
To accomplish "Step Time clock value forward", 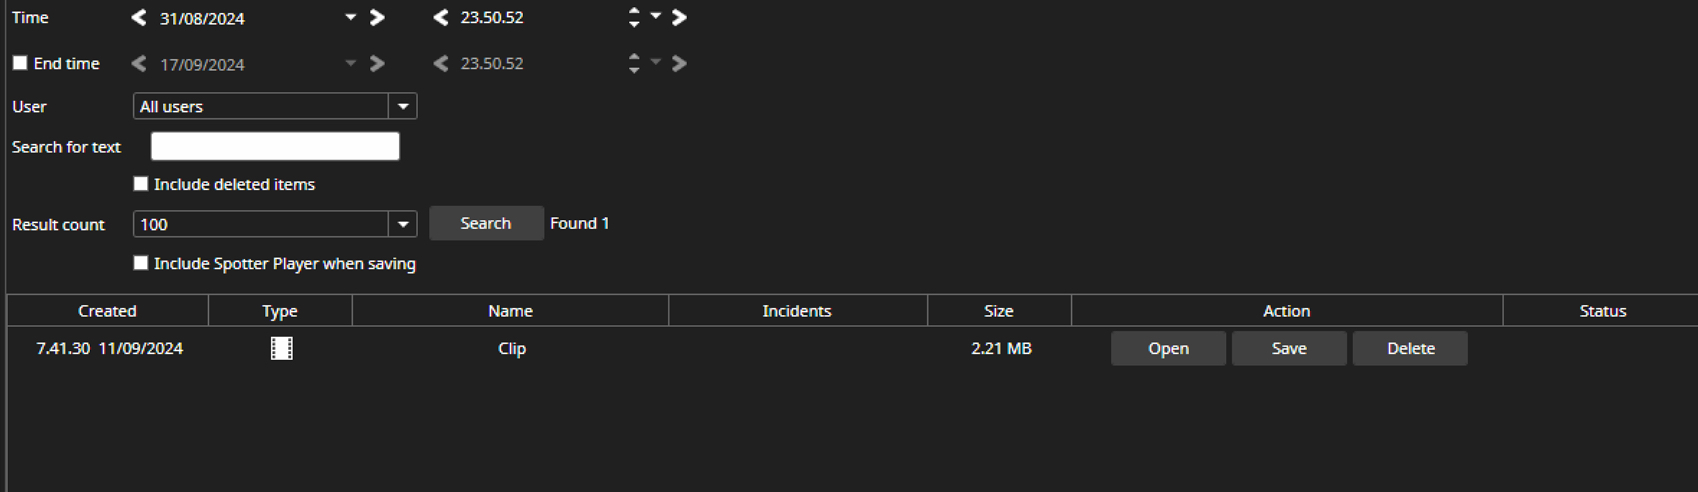I will [679, 18].
